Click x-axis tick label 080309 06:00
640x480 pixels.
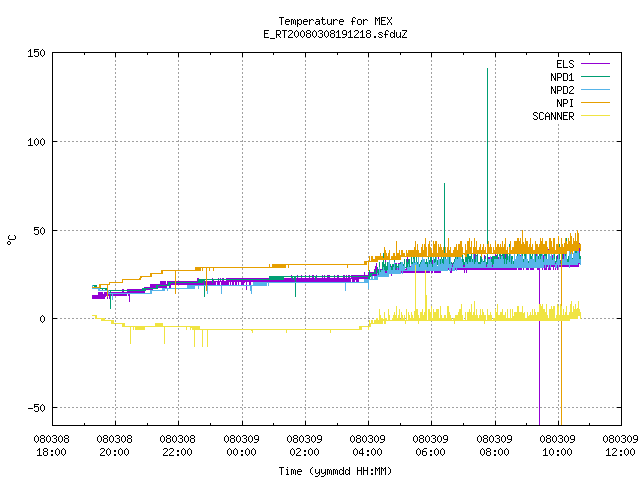pos(431,446)
